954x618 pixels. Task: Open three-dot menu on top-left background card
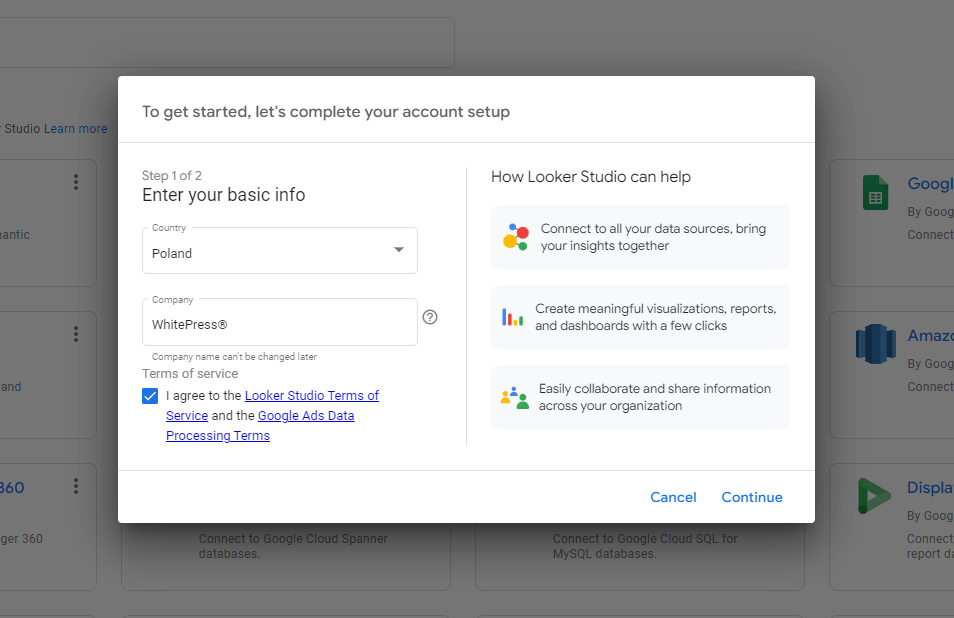pos(76,182)
